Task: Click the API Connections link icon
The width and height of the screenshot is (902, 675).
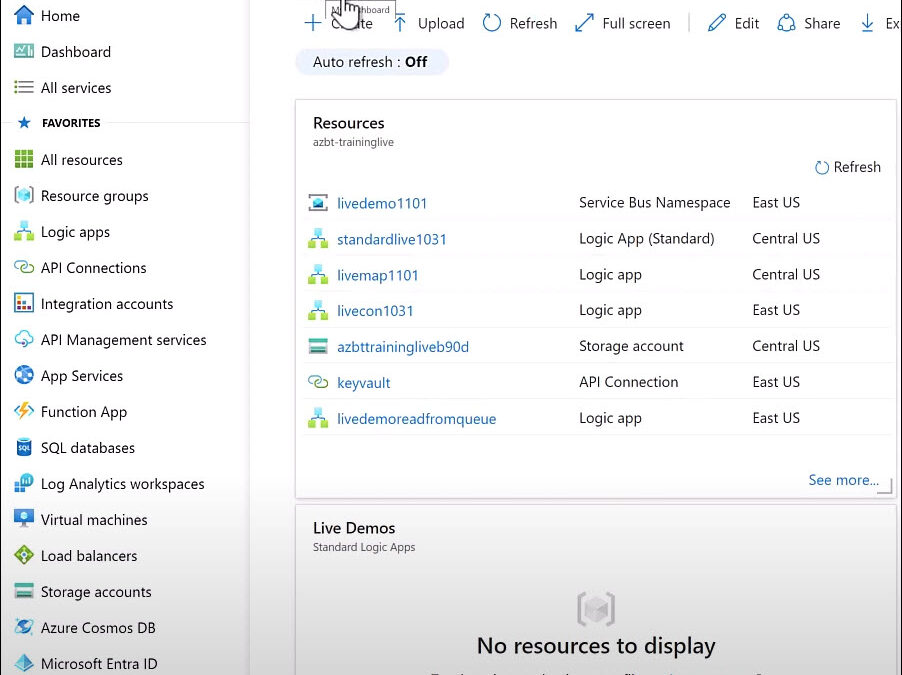Action: pos(24,268)
